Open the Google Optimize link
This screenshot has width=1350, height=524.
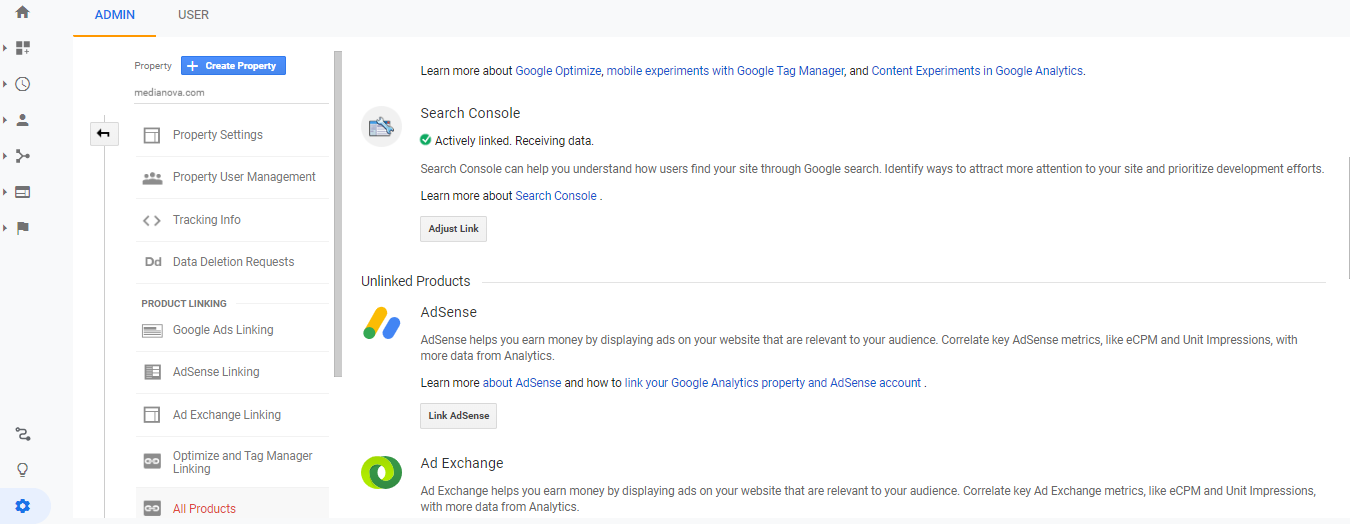pyautogui.click(x=558, y=71)
